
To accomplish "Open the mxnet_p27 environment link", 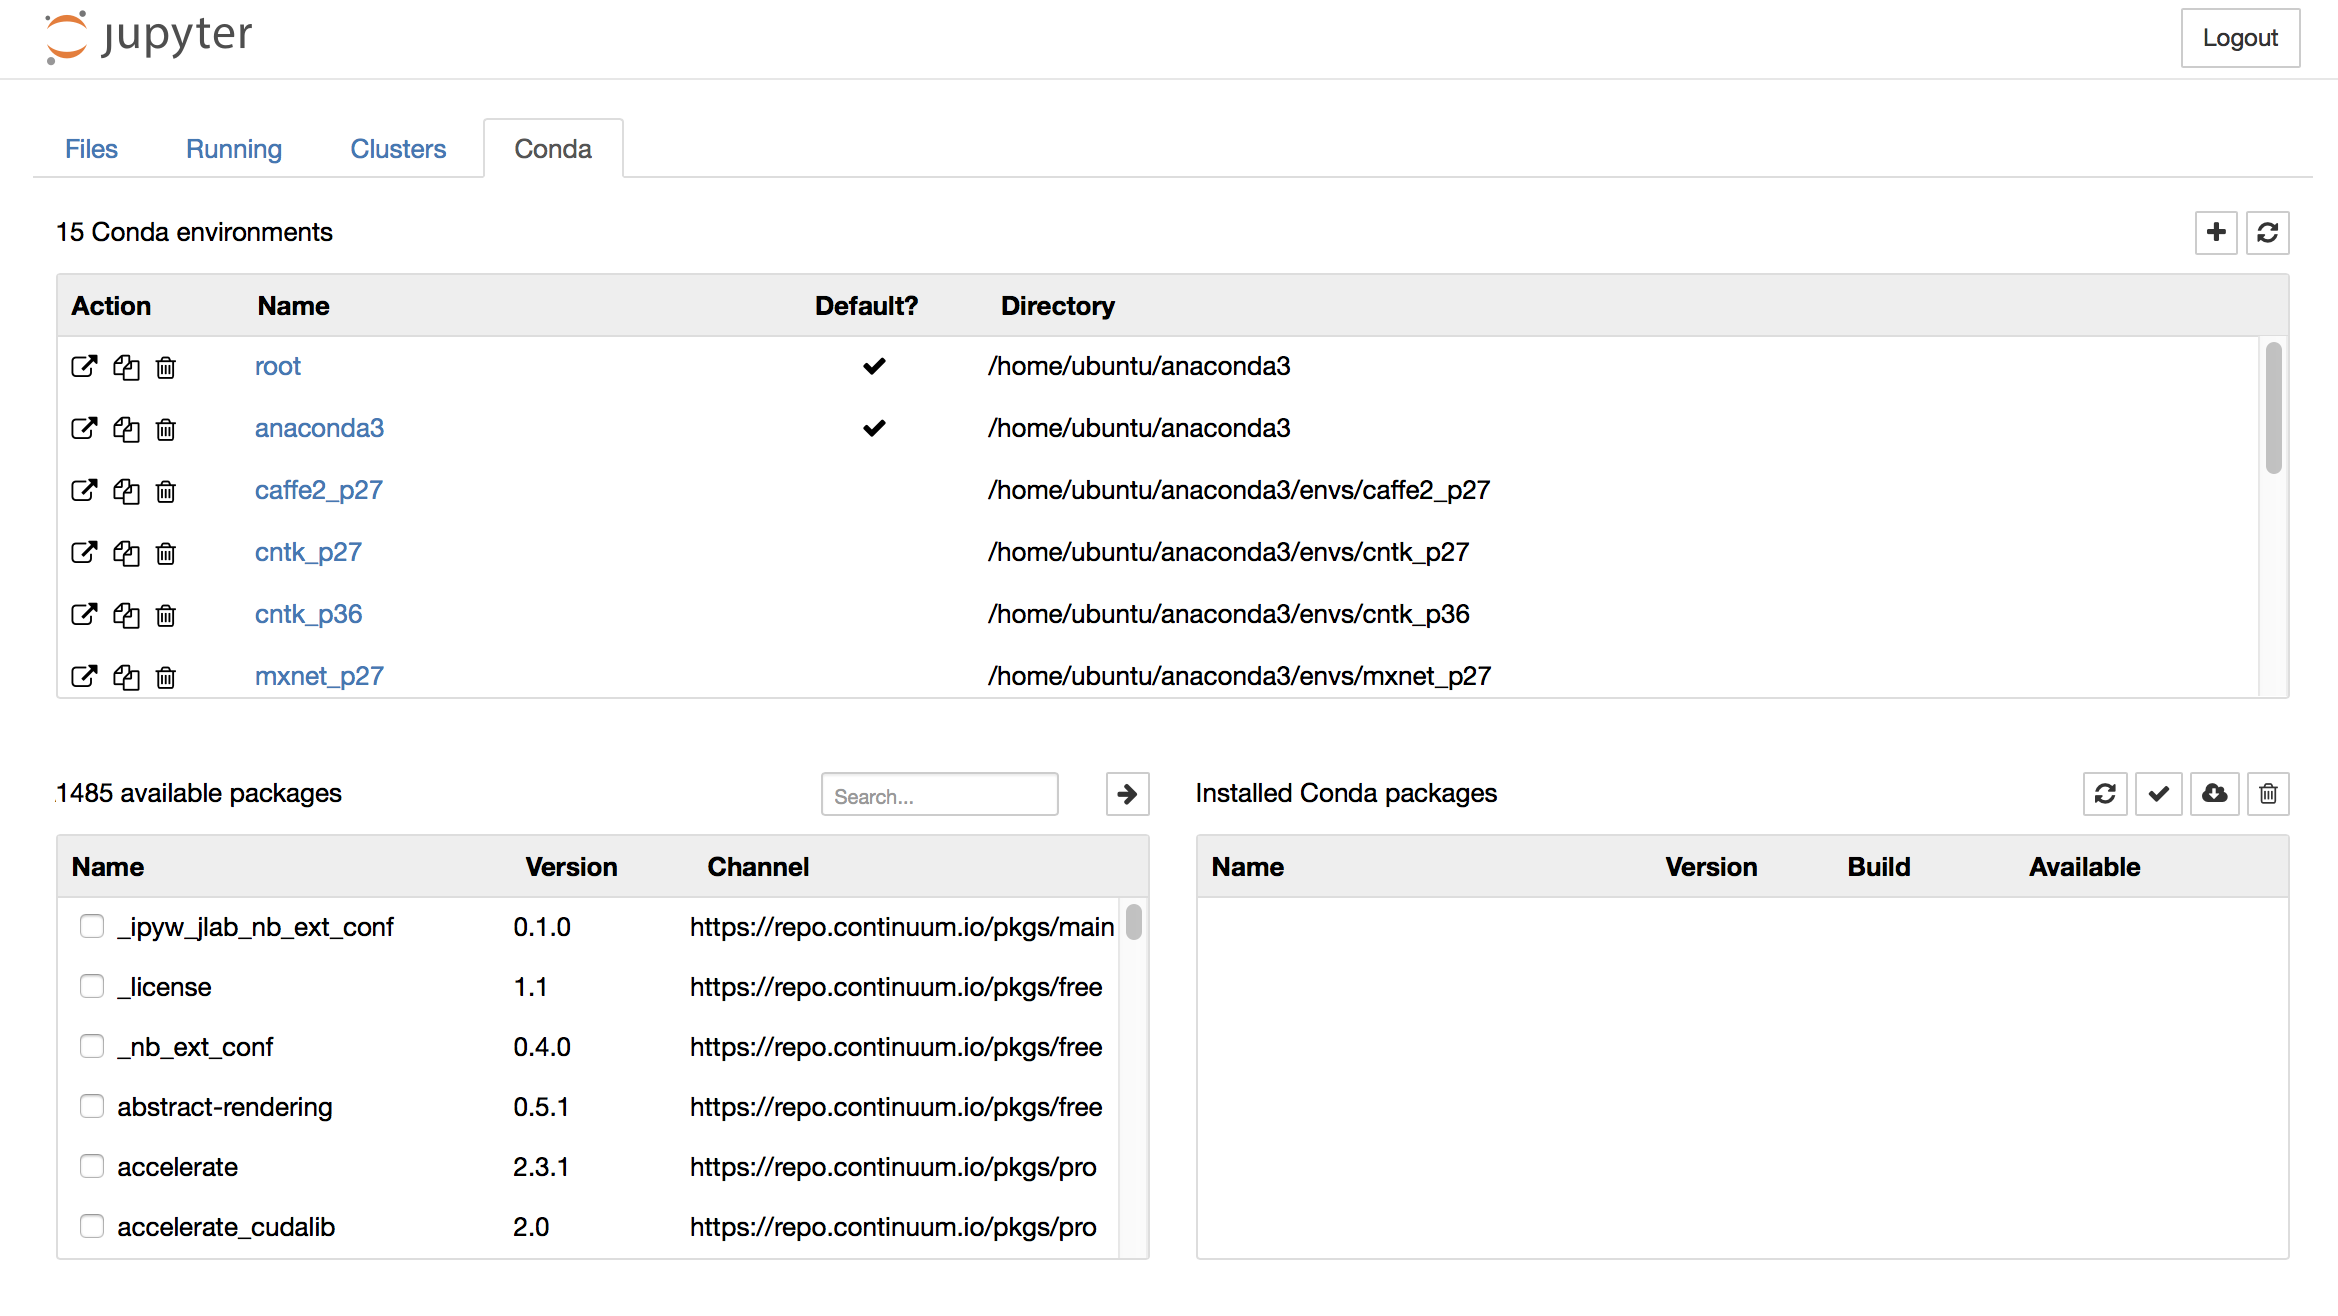I will coord(319,677).
